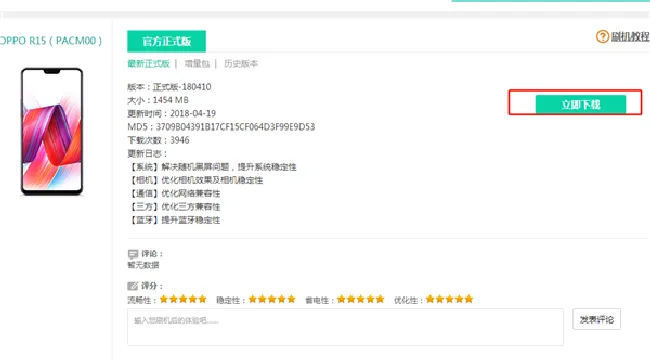
Task: Select the 最新正式版 sub-tab
Action: tap(148, 64)
